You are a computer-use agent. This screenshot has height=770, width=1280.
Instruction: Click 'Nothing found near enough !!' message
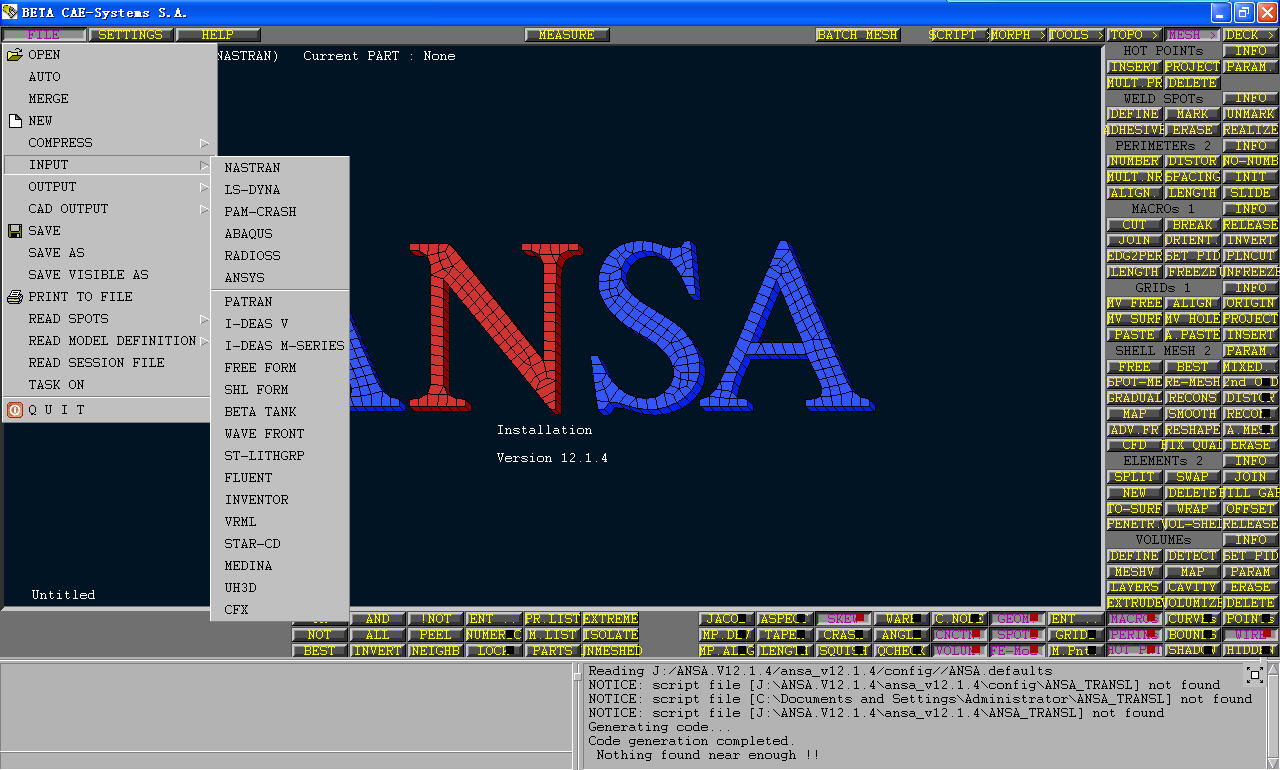point(707,755)
